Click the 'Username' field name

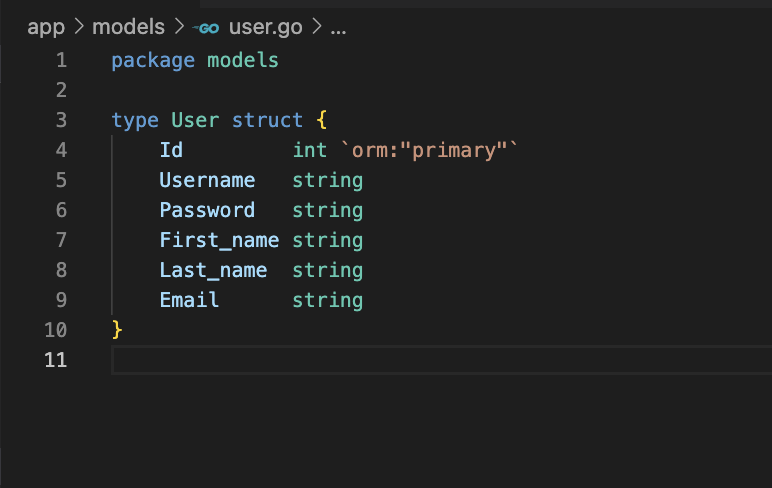pos(207,180)
